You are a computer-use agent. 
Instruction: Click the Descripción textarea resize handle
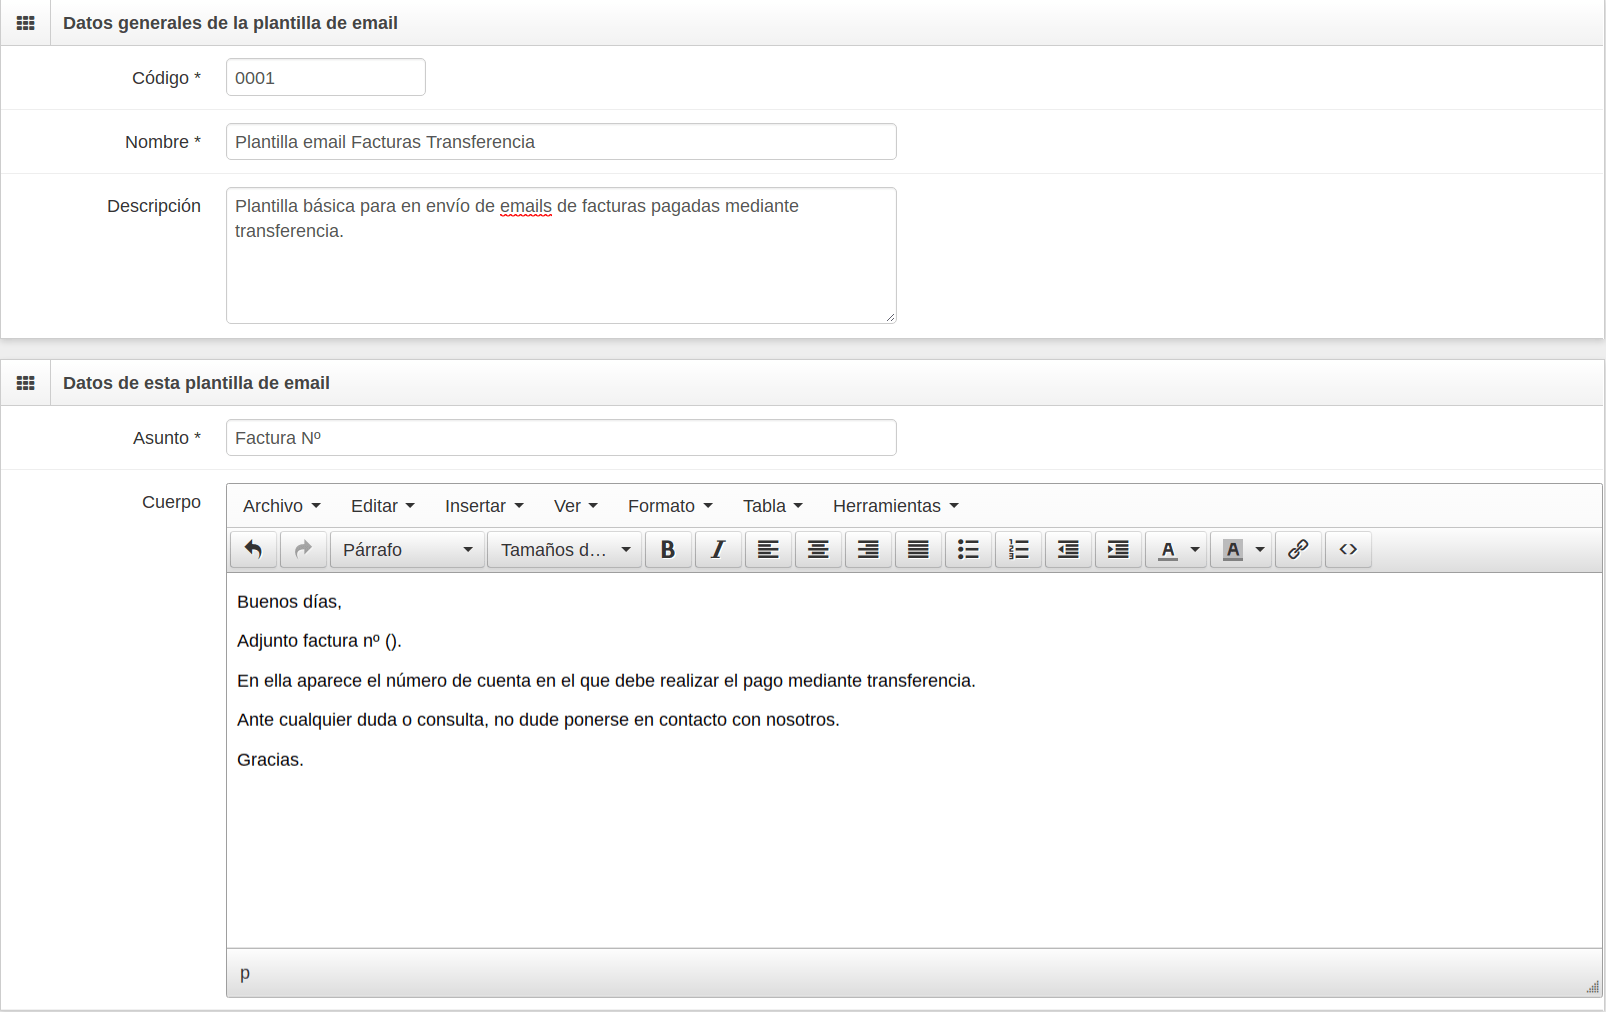(x=890, y=317)
